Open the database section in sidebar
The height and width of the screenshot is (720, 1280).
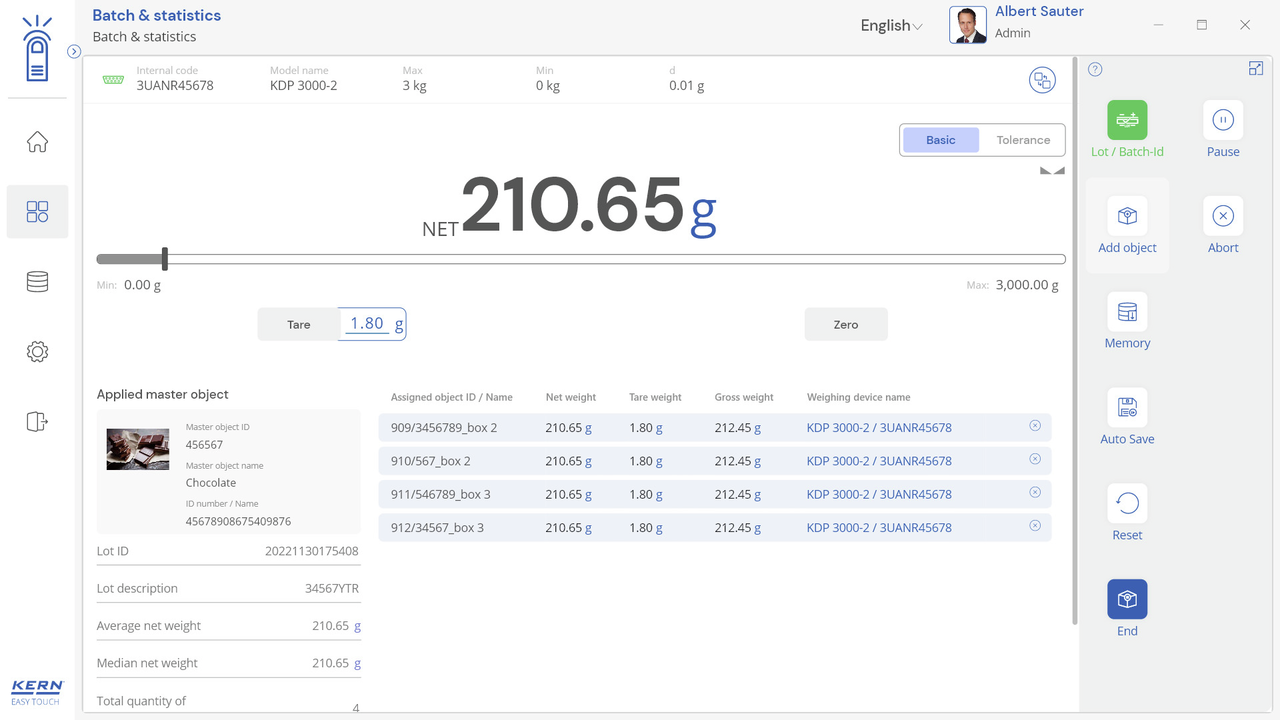coord(37,282)
